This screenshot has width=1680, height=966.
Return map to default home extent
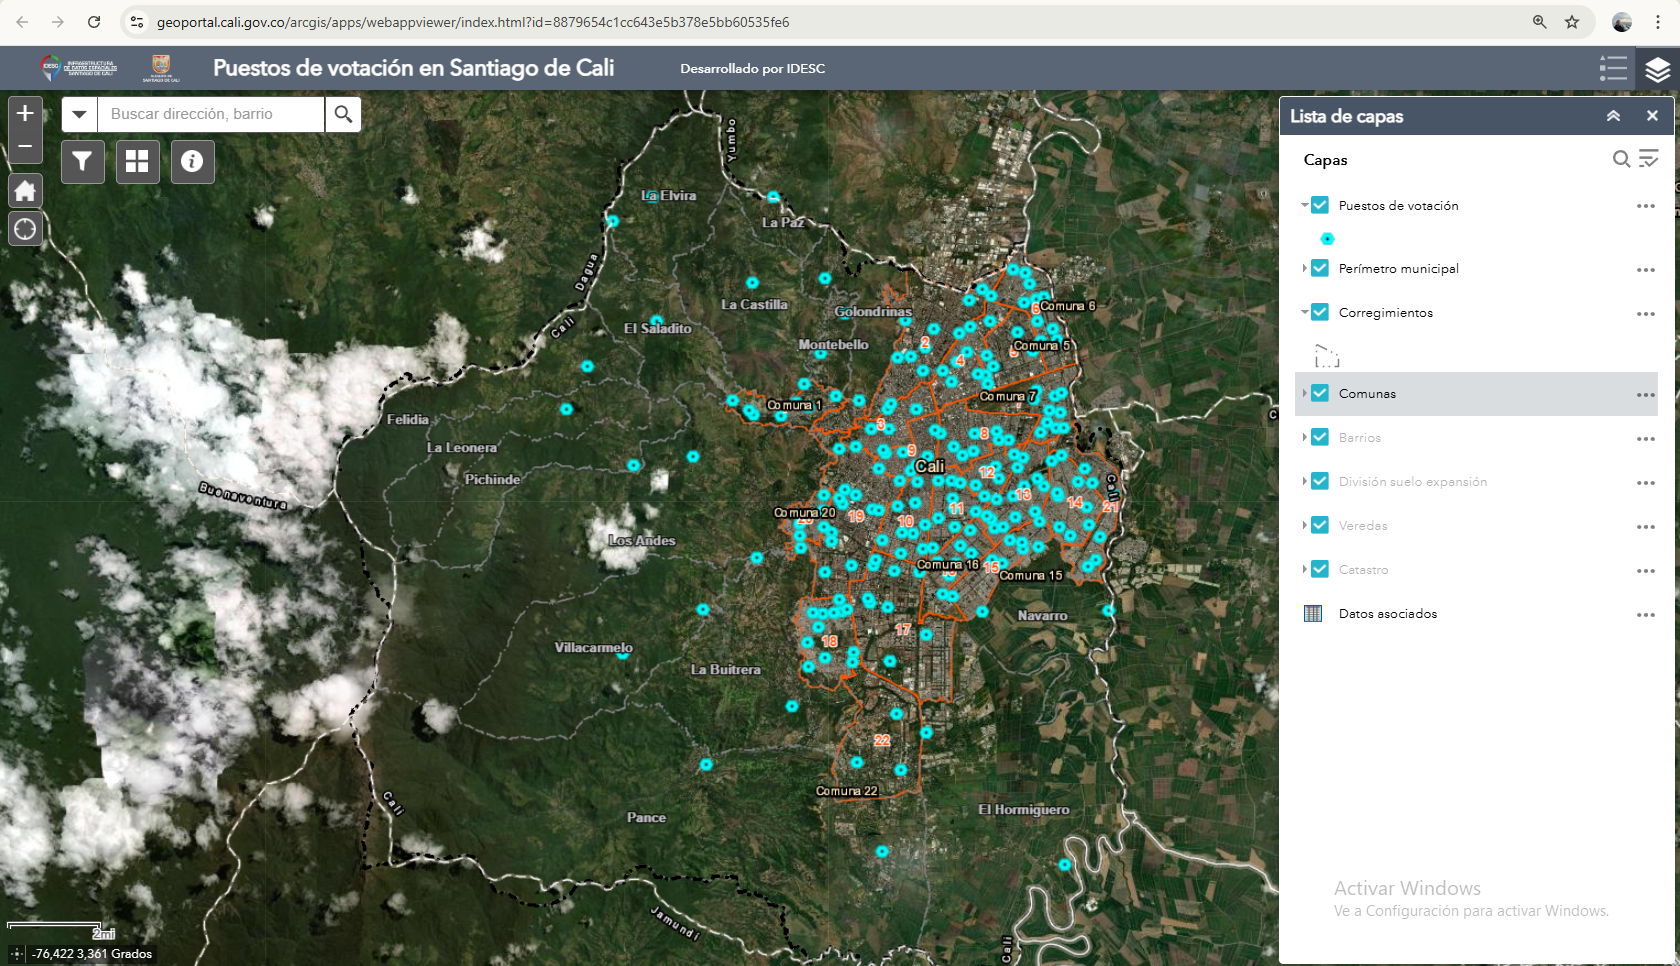(x=25, y=191)
